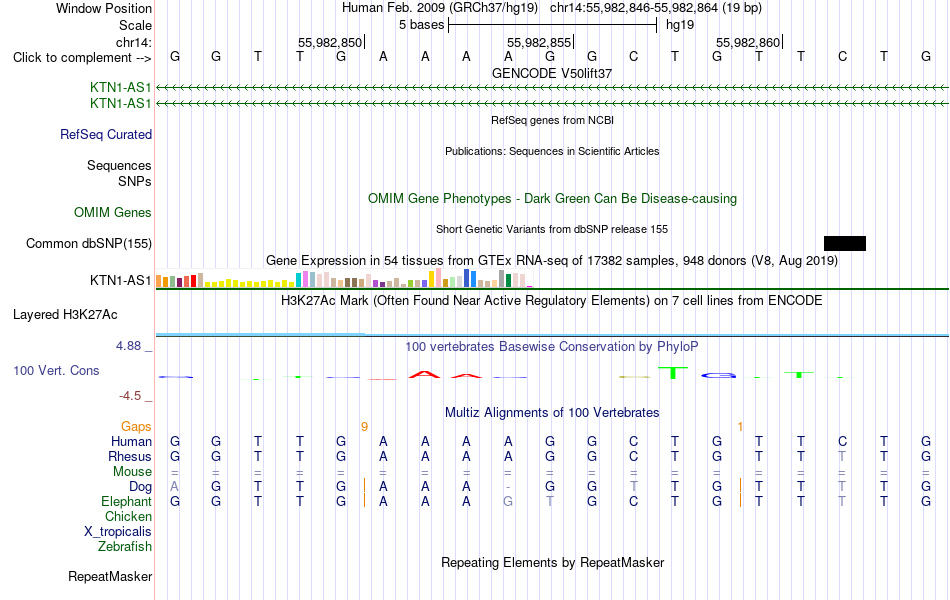Click the RepeatMasker track label
The height and width of the screenshot is (600, 950).
coord(110,576)
